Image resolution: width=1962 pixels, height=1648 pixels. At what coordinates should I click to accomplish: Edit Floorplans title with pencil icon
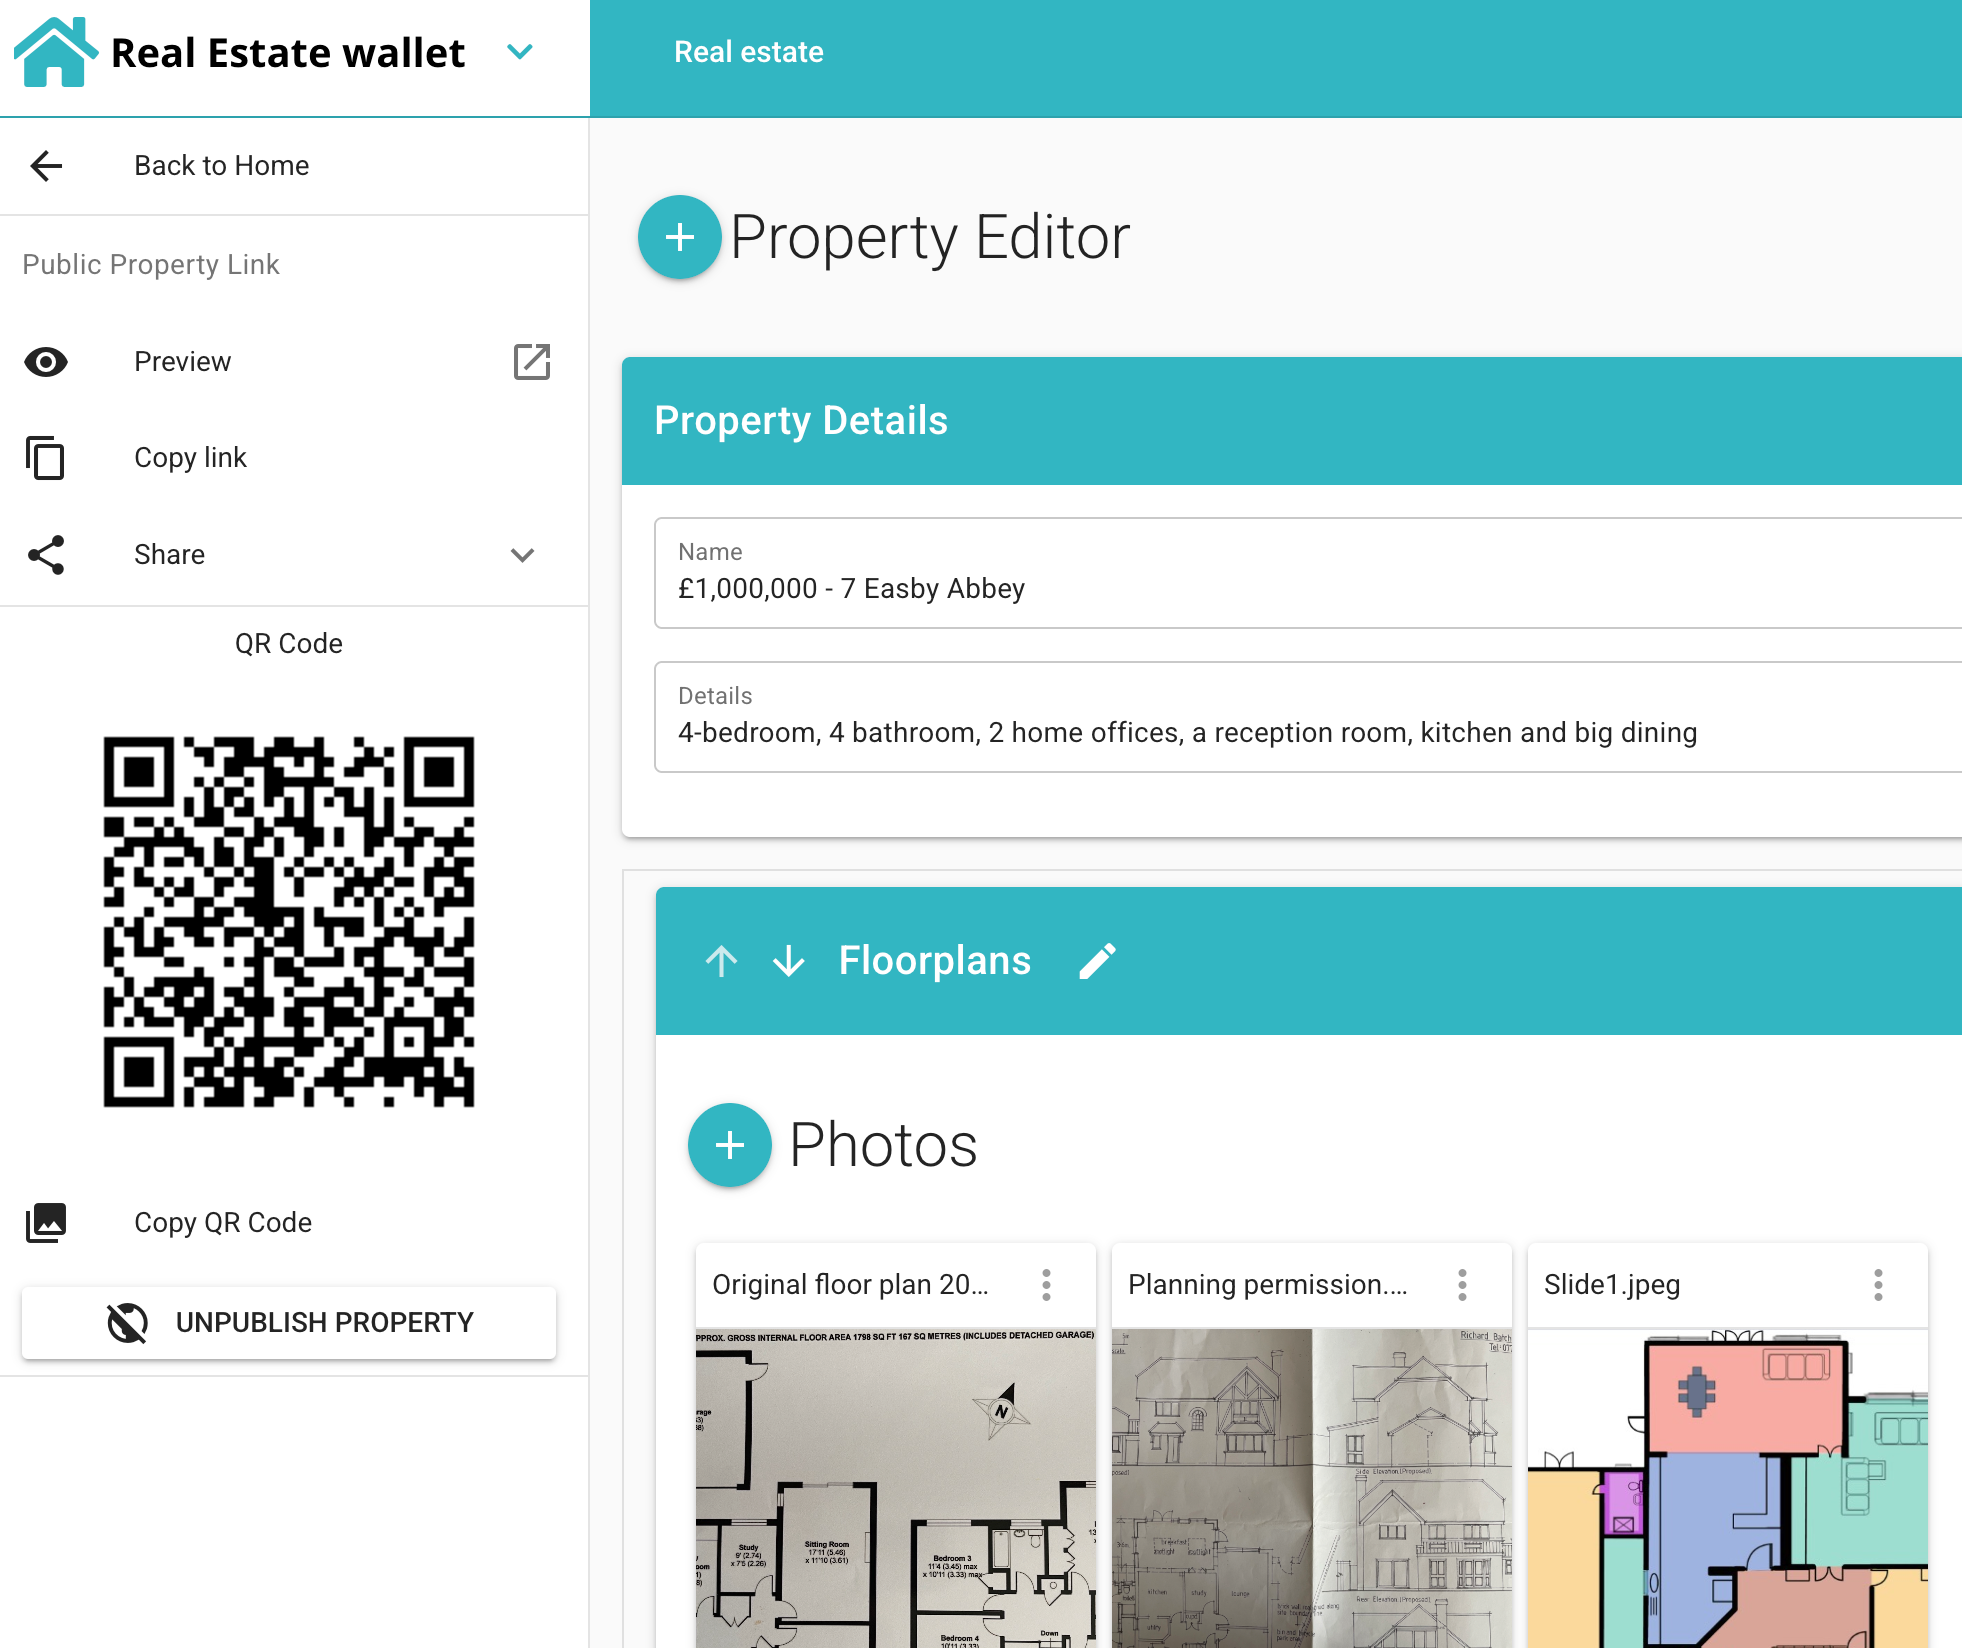pos(1097,961)
